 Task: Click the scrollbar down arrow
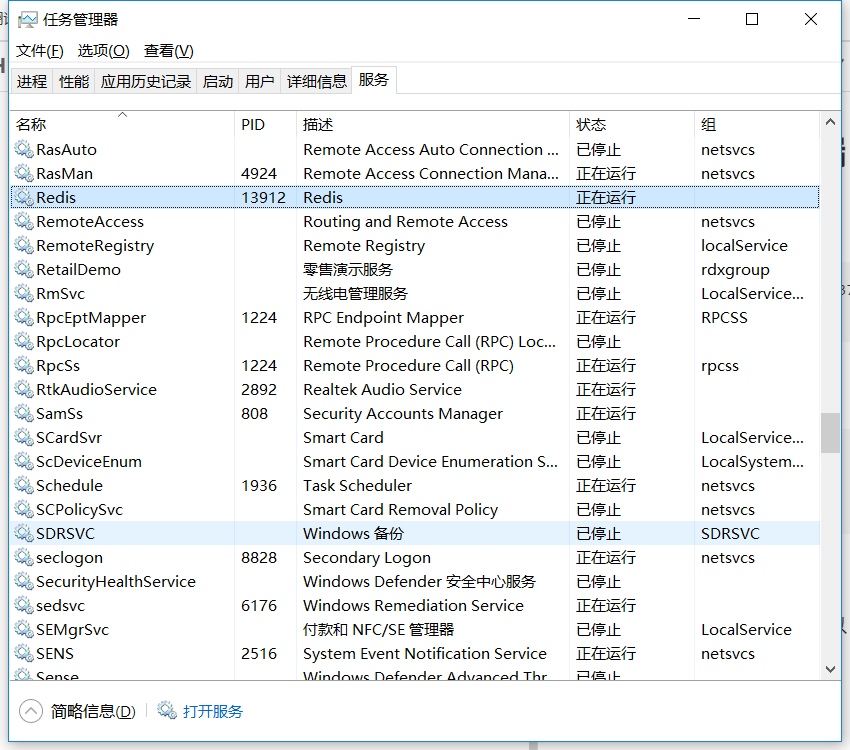pos(830,669)
